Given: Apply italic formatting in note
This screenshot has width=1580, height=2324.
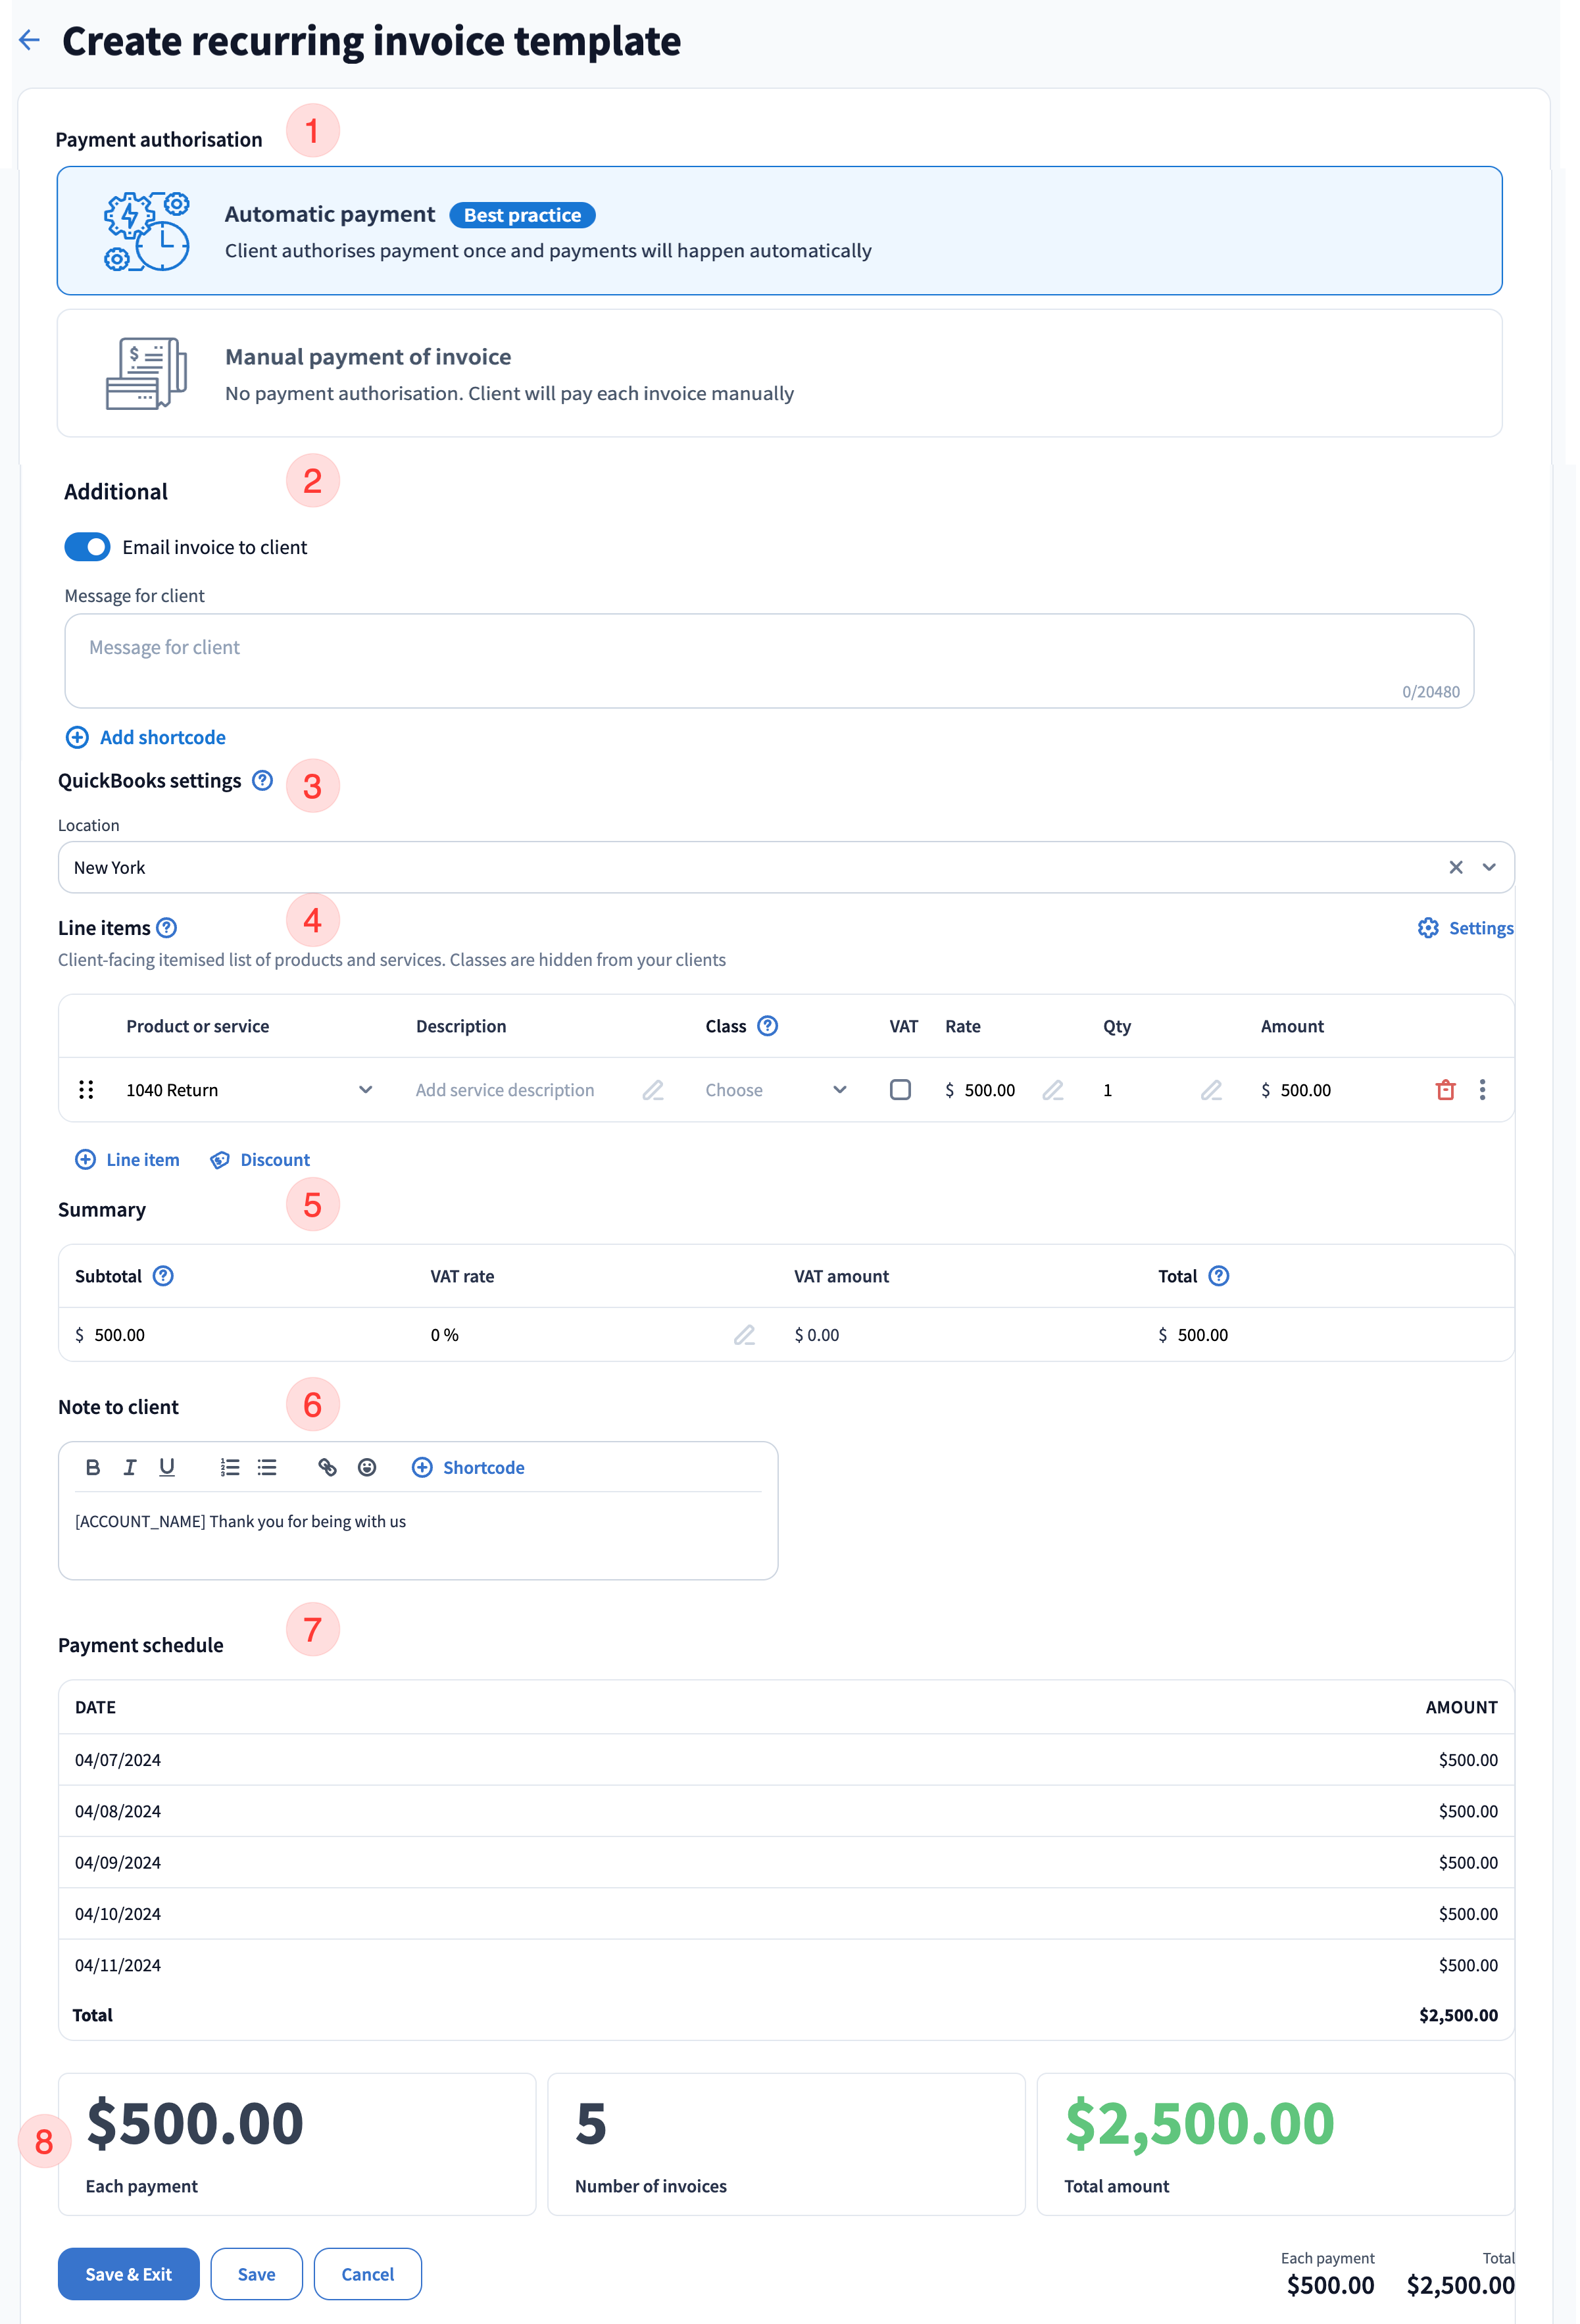Looking at the screenshot, I should 130,1467.
